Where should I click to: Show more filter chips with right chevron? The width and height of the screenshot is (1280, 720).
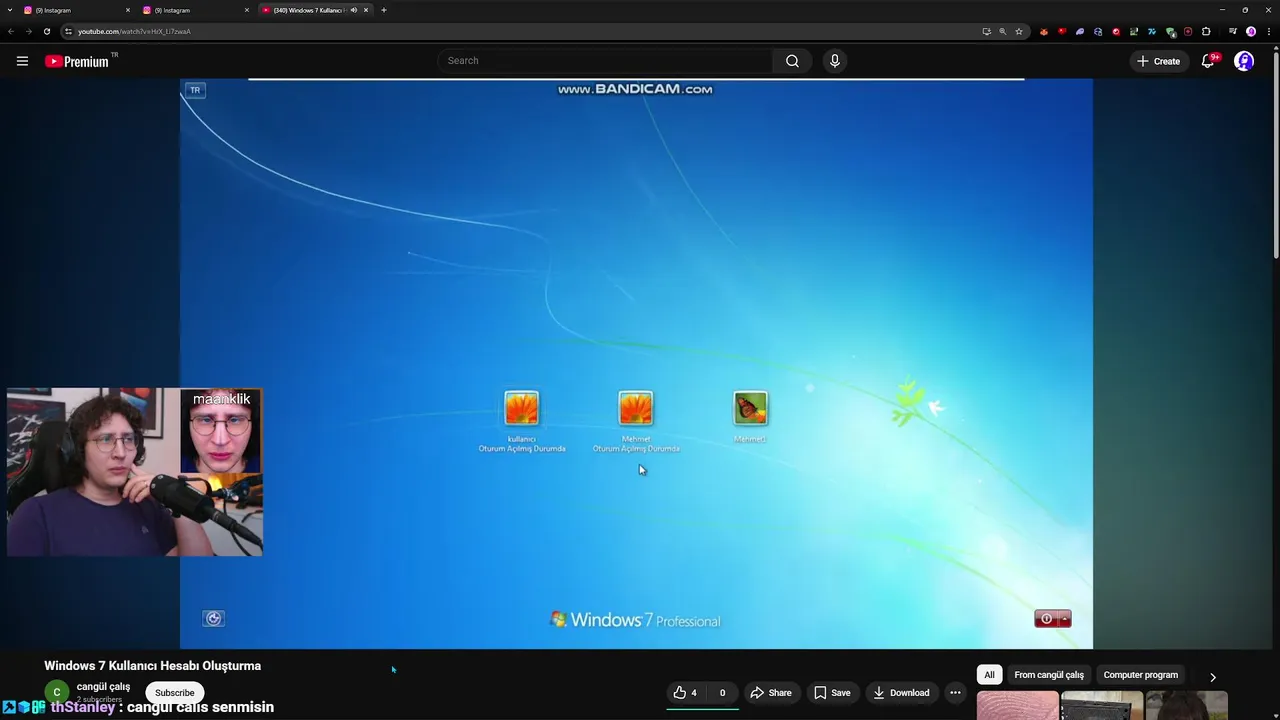click(x=1213, y=677)
